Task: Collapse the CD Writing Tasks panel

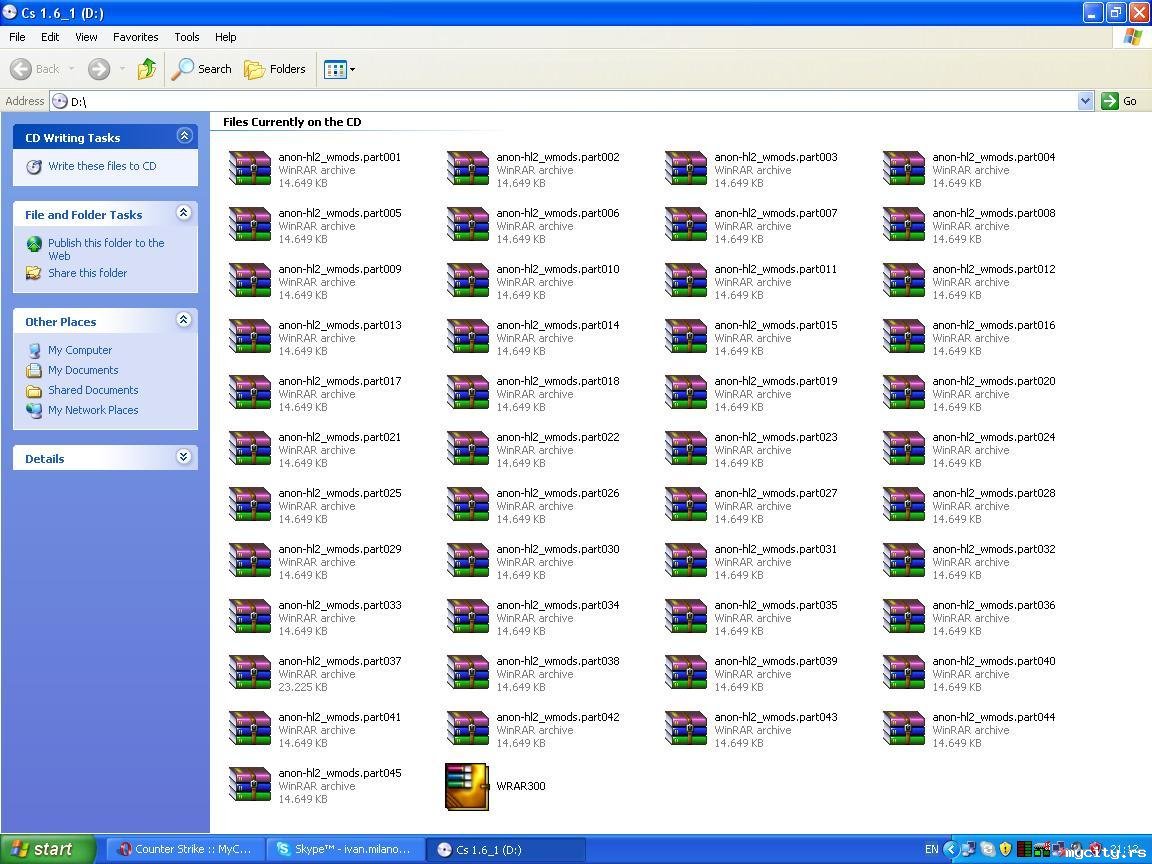Action: 184,136
